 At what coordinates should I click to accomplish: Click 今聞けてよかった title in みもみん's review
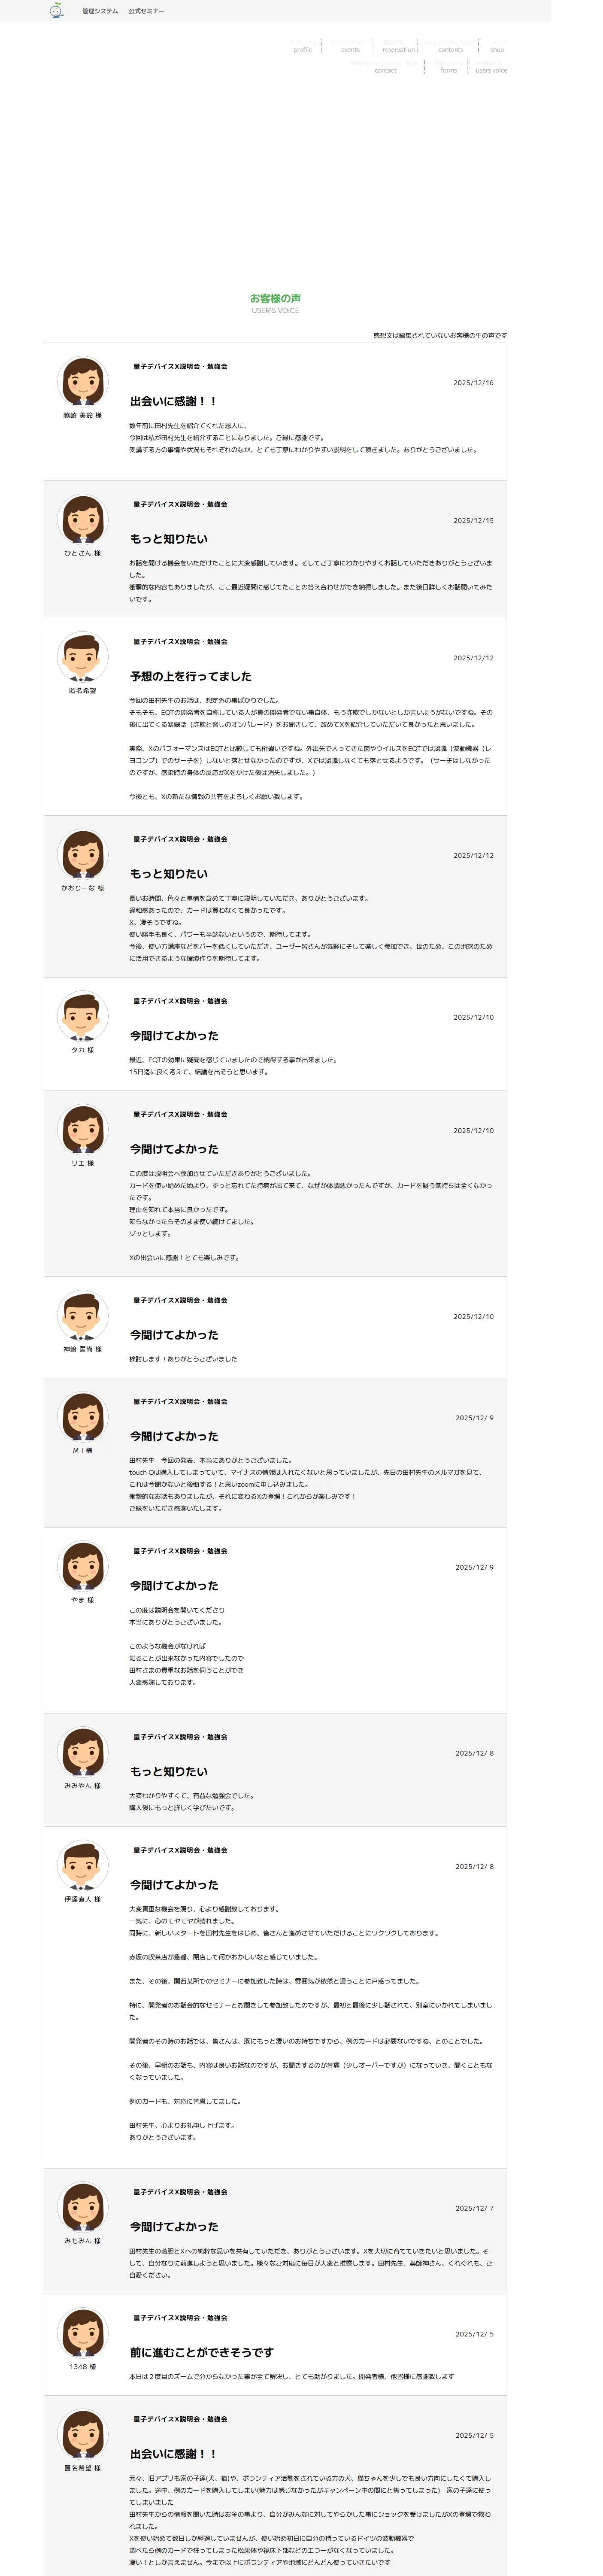pos(174,2227)
